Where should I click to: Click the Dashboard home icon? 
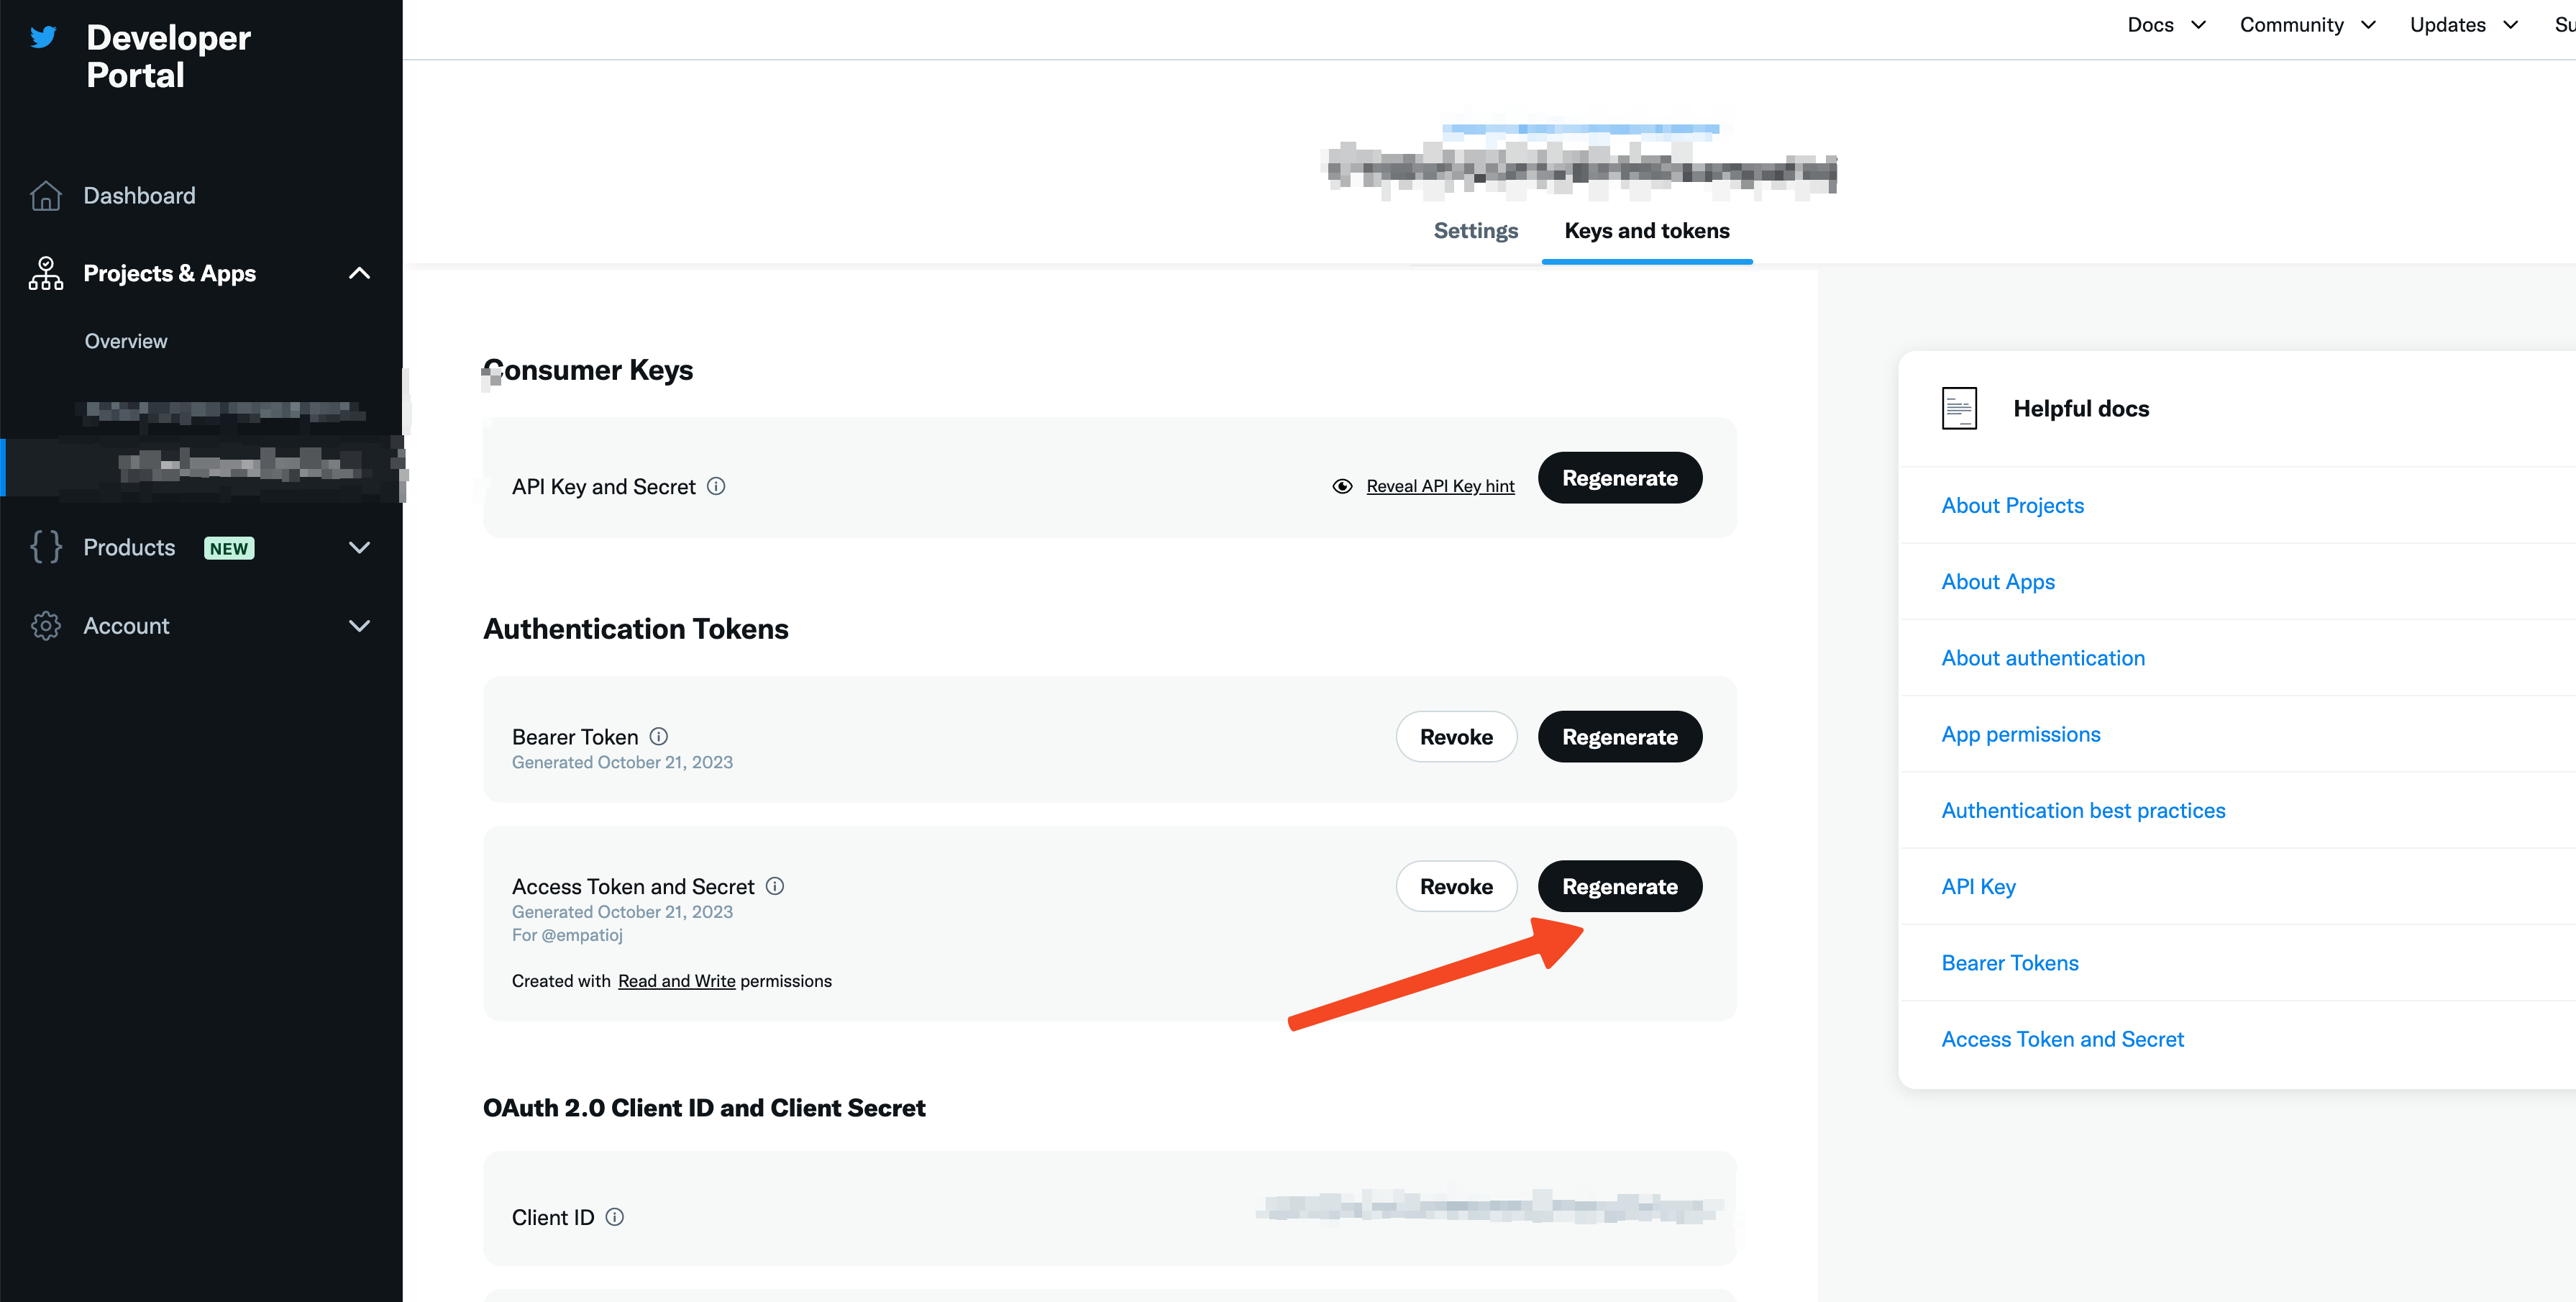tap(46, 196)
